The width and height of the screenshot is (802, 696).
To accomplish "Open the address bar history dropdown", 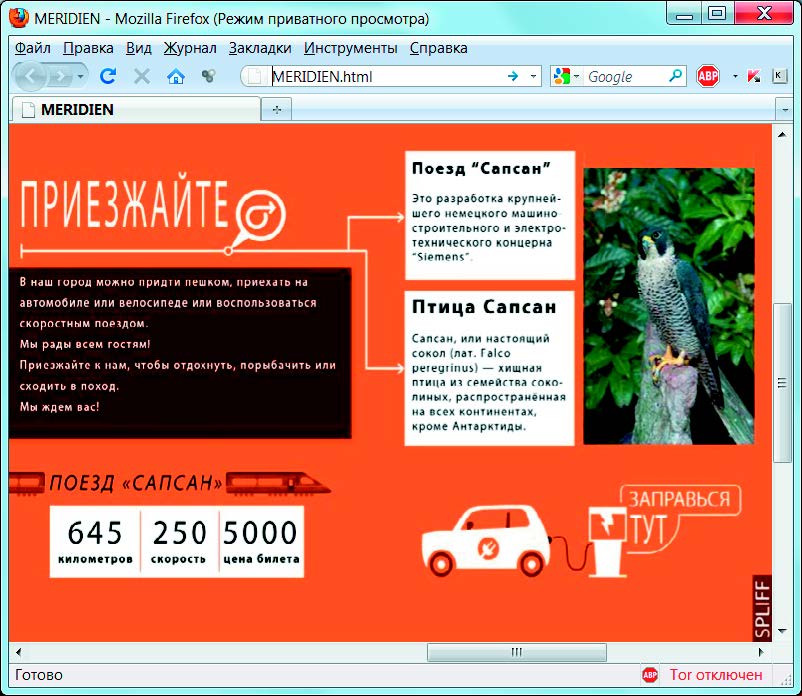I will (x=533, y=77).
